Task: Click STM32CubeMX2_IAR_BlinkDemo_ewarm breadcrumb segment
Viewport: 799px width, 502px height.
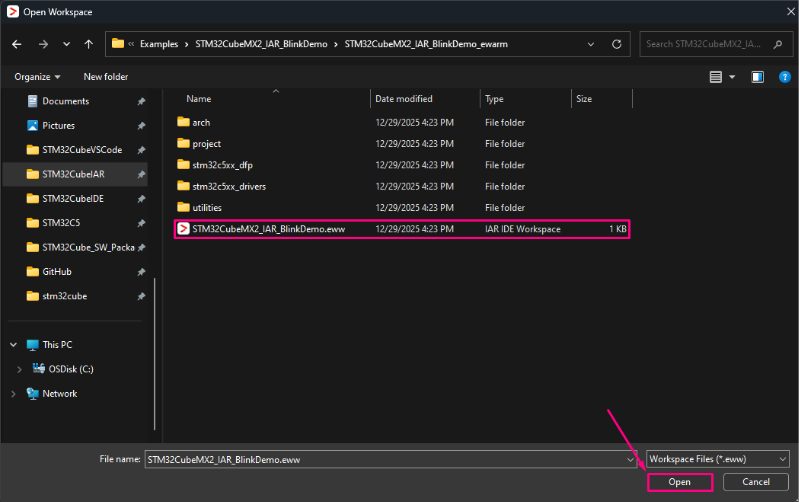Action: (x=426, y=44)
